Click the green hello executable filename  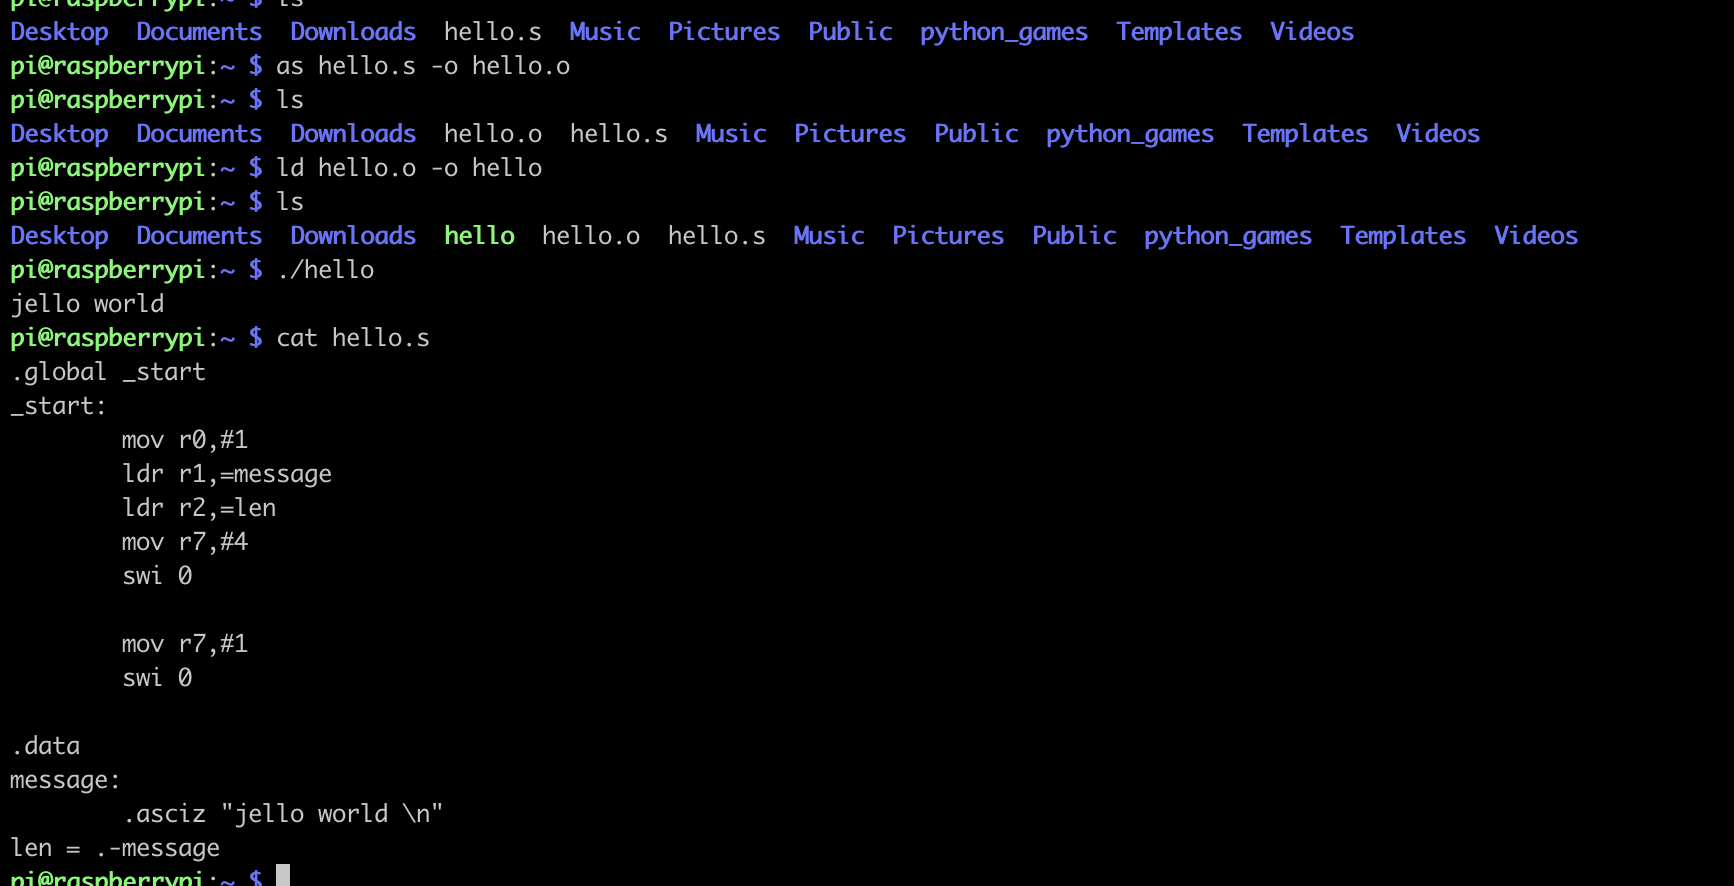coord(479,236)
